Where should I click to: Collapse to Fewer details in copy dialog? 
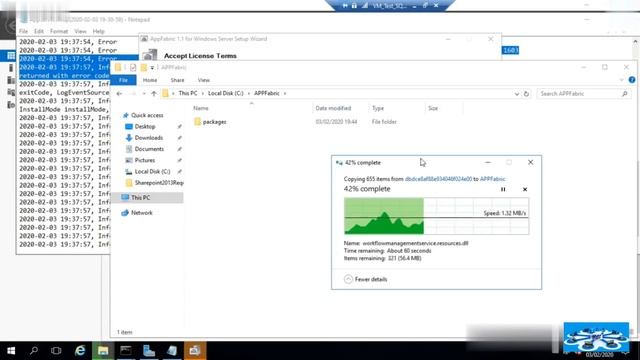pyautogui.click(x=366, y=279)
